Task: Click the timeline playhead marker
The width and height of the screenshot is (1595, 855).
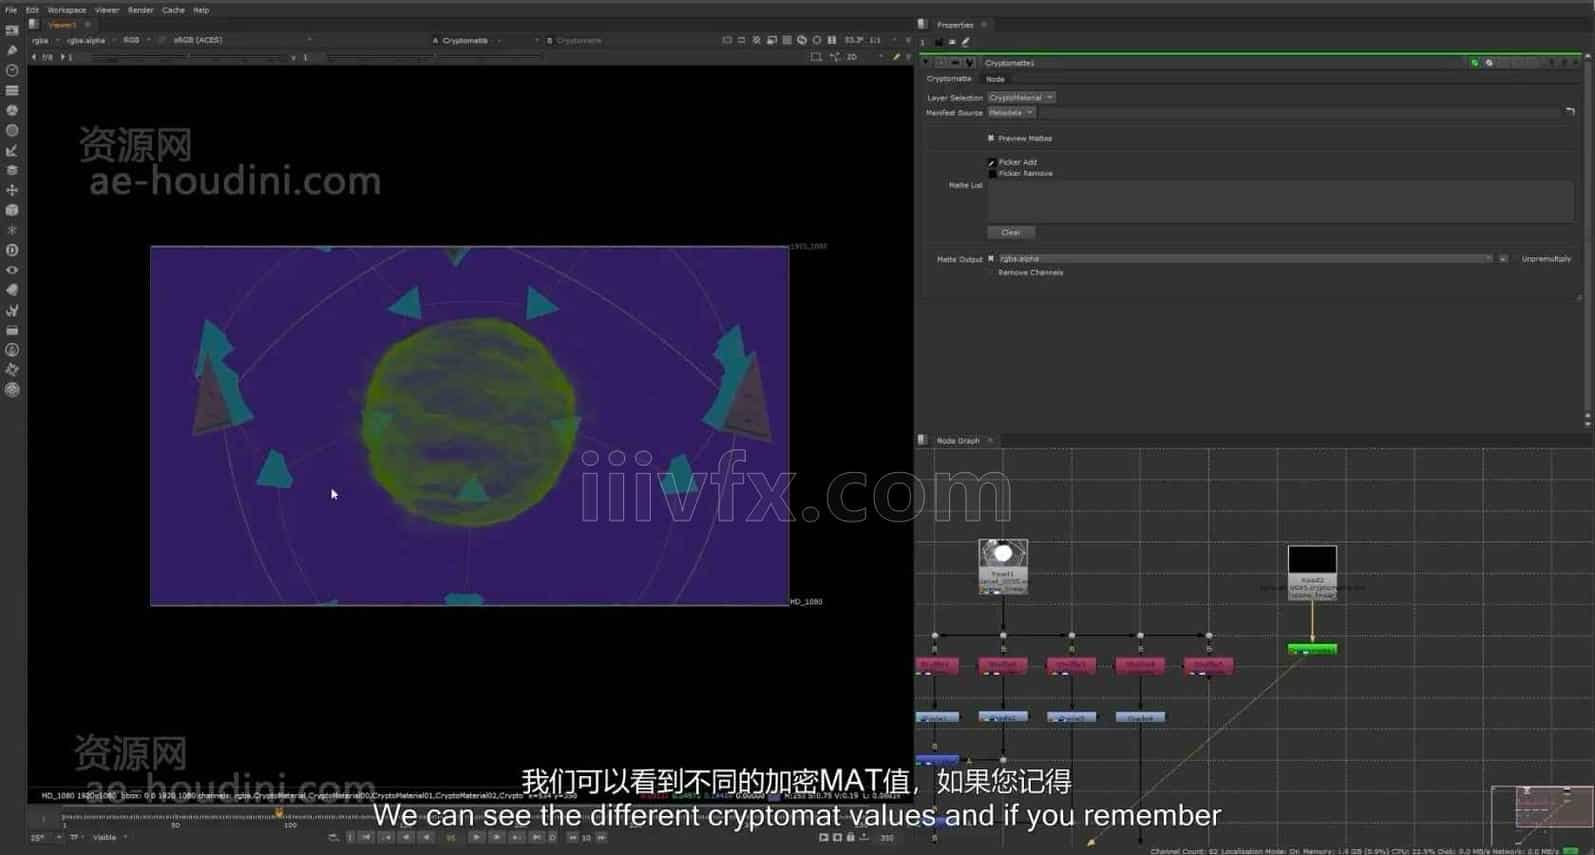Action: [279, 813]
